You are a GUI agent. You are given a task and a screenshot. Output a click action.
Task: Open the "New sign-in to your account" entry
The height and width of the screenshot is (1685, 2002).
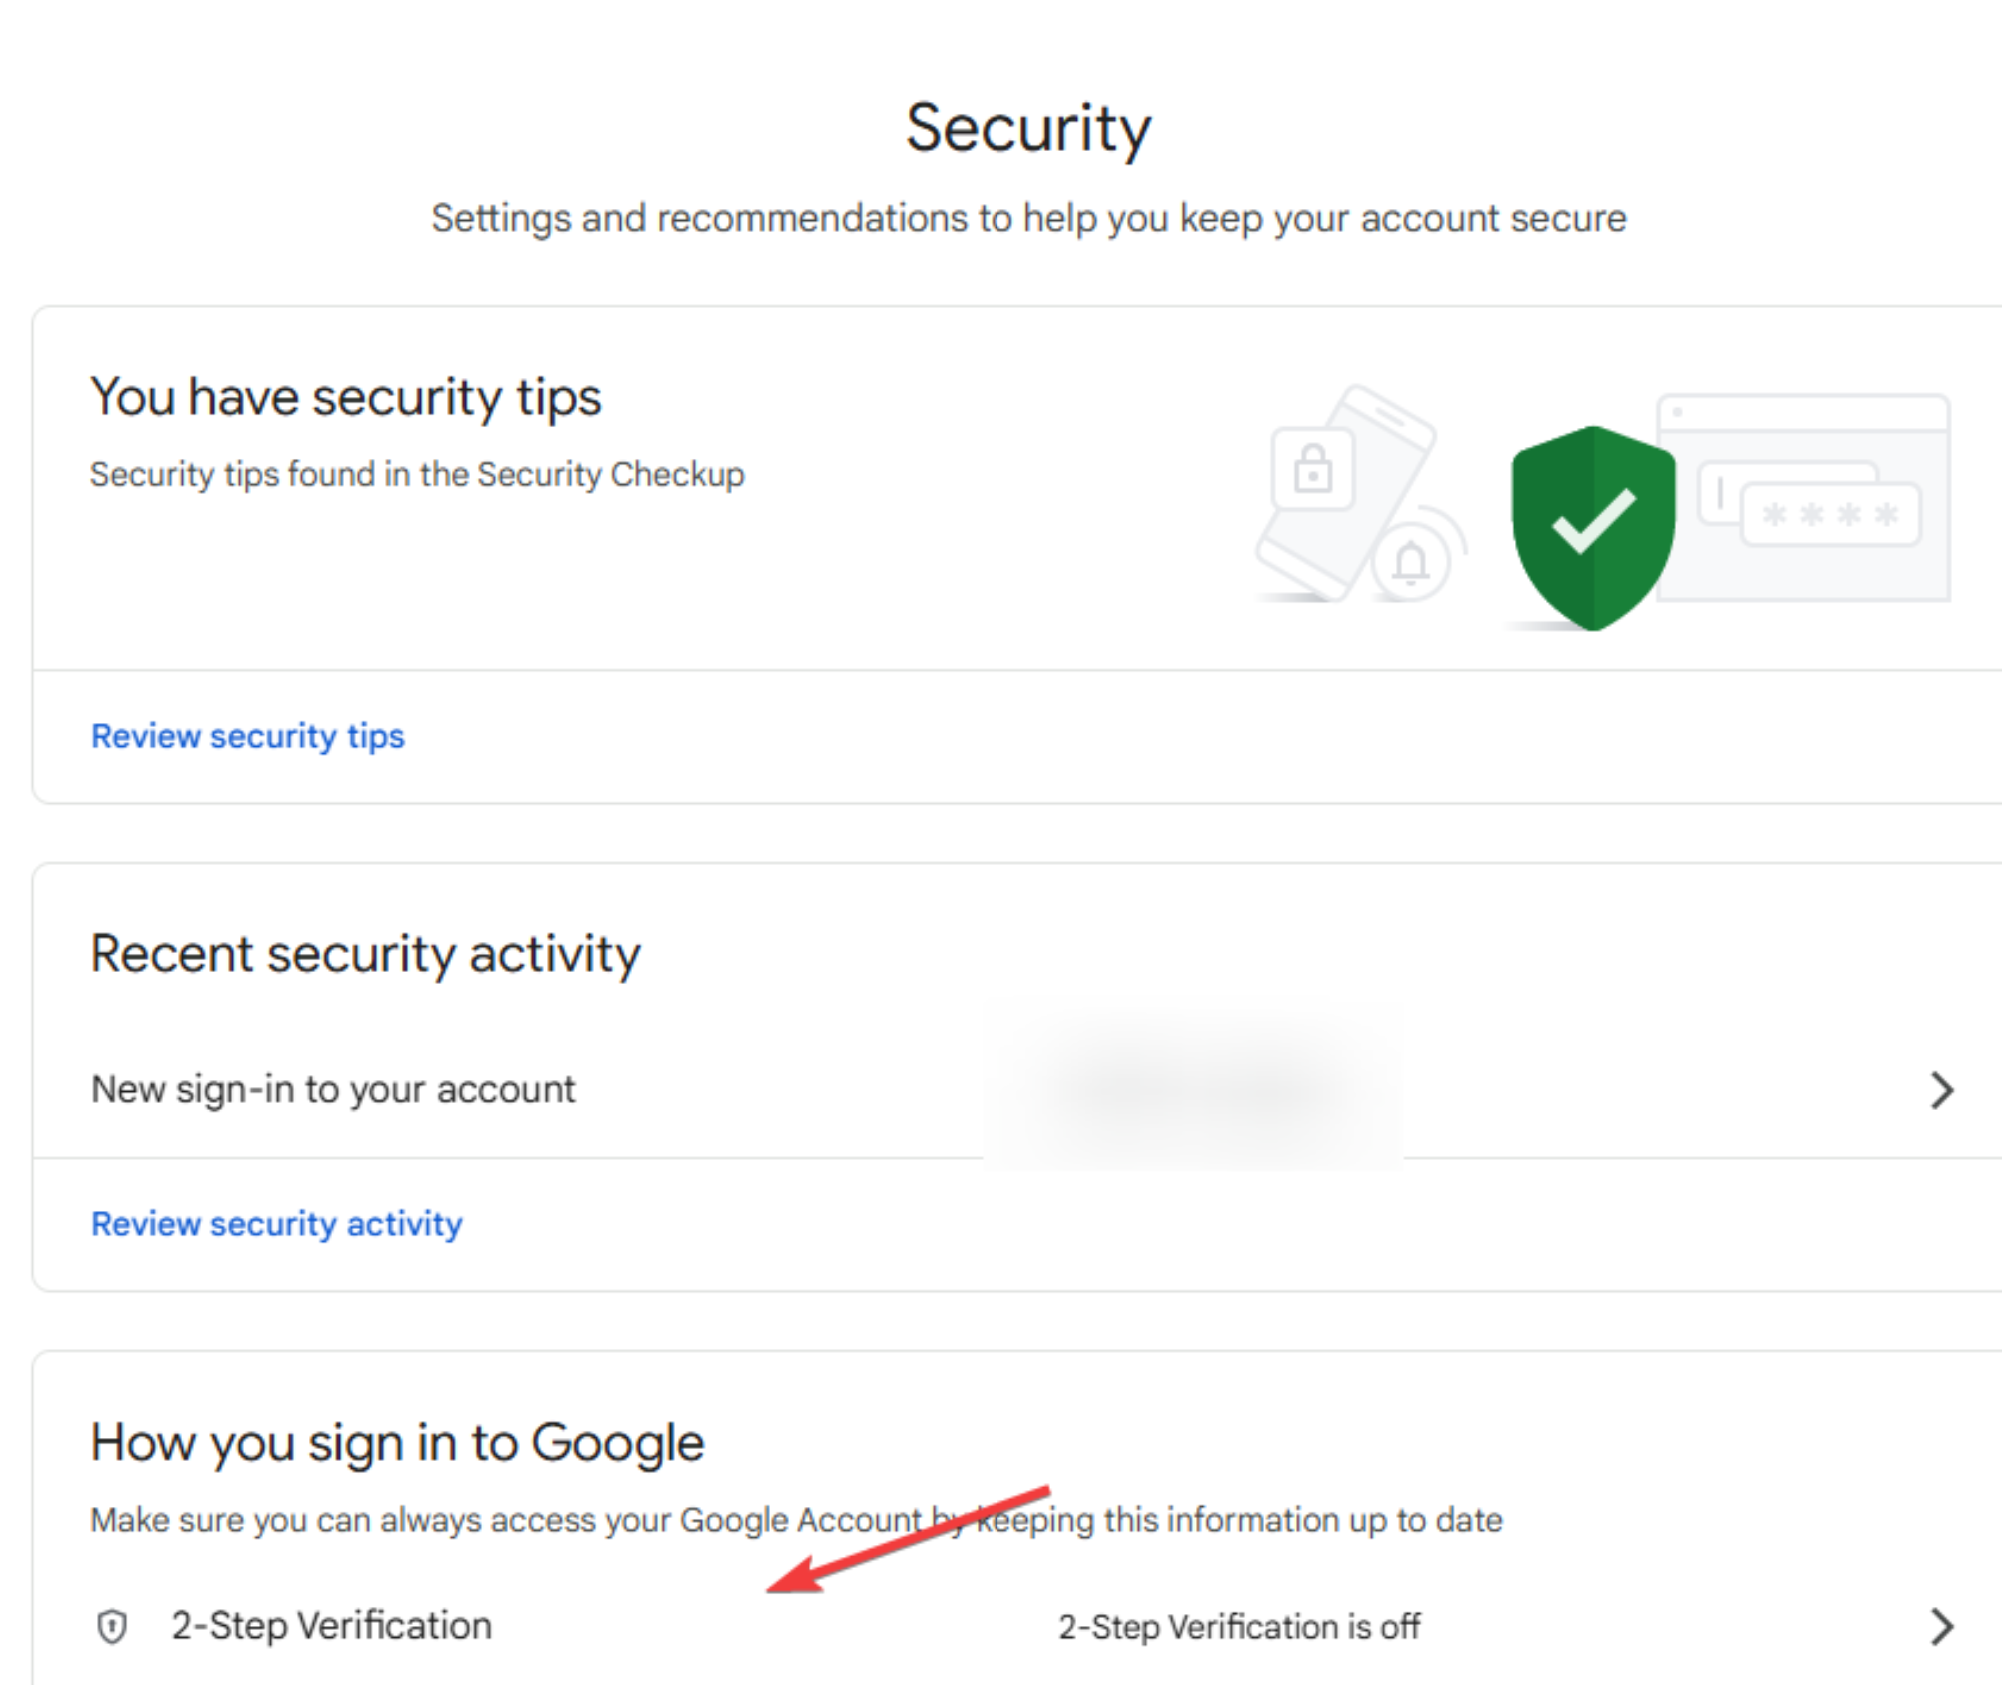(333, 1089)
